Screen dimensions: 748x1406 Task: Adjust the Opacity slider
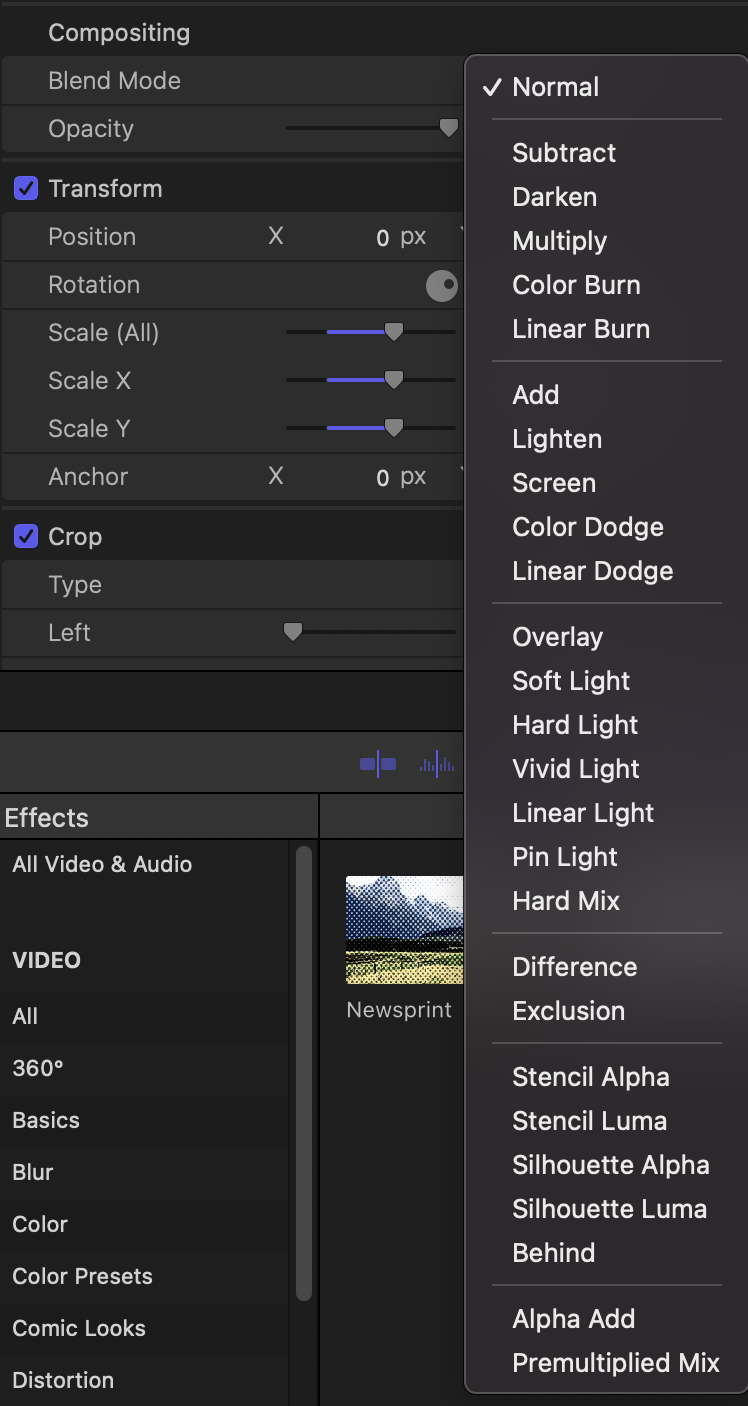[x=449, y=128]
